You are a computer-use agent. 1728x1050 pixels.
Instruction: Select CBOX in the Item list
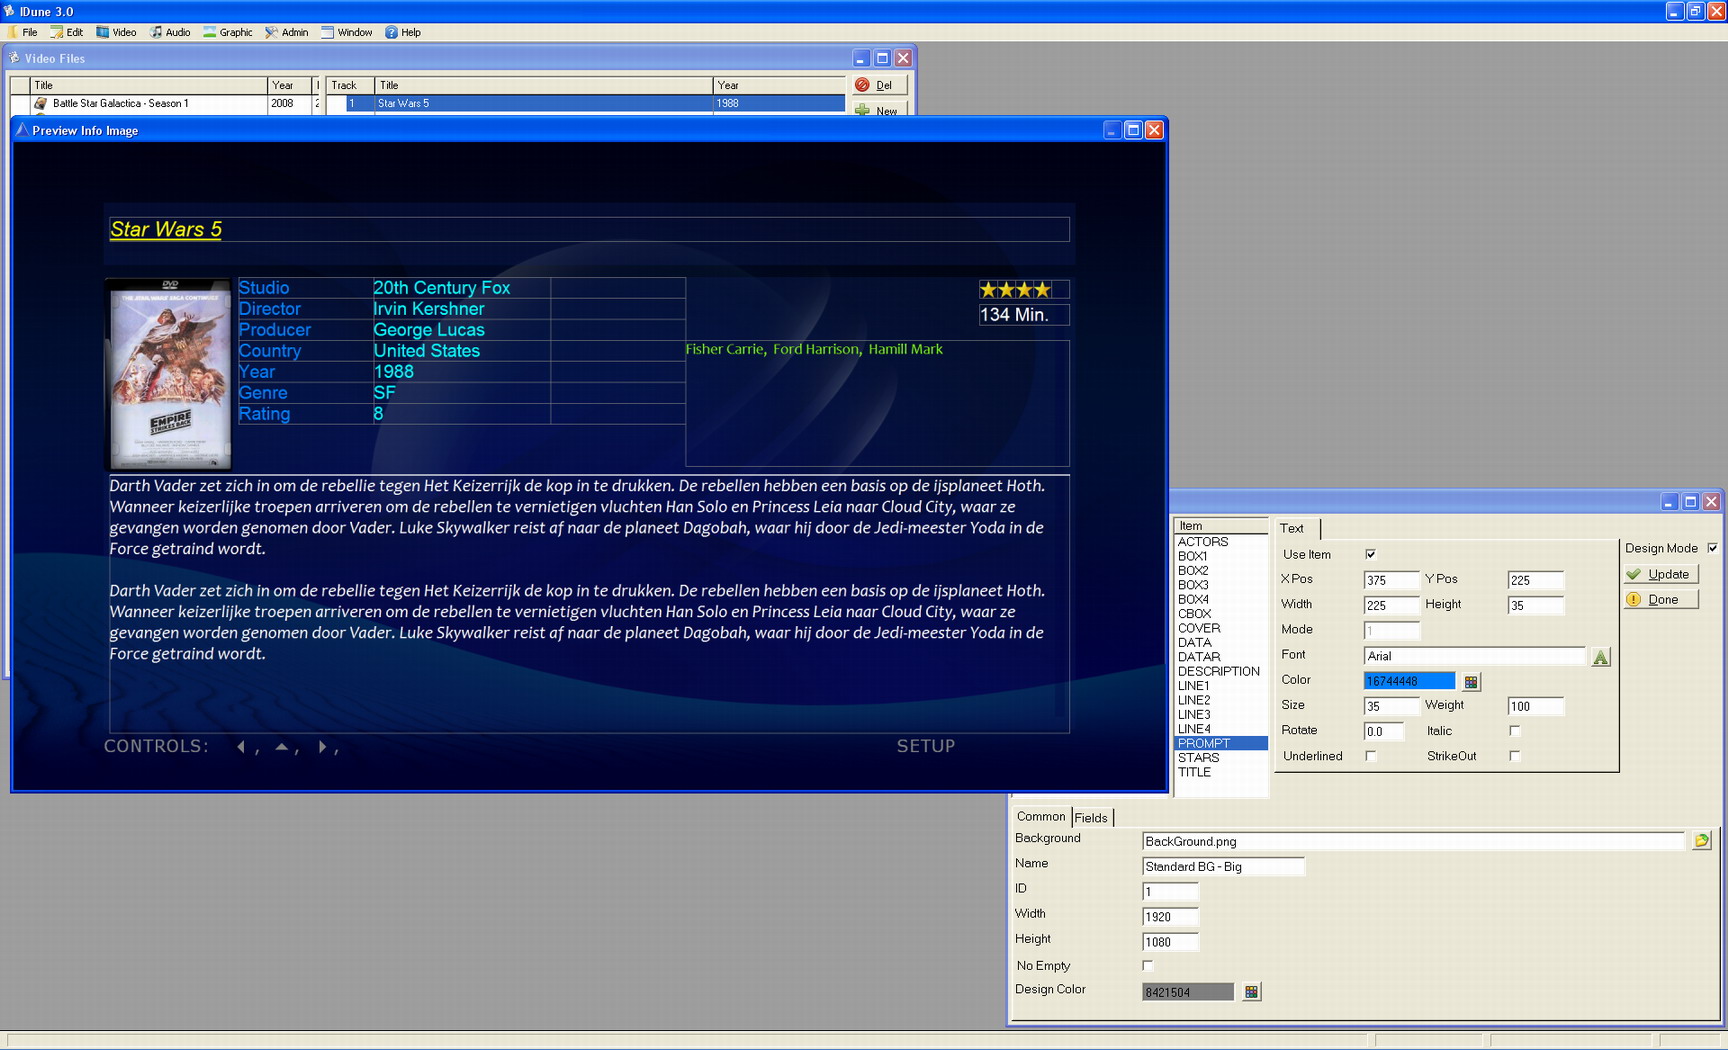click(1221, 614)
